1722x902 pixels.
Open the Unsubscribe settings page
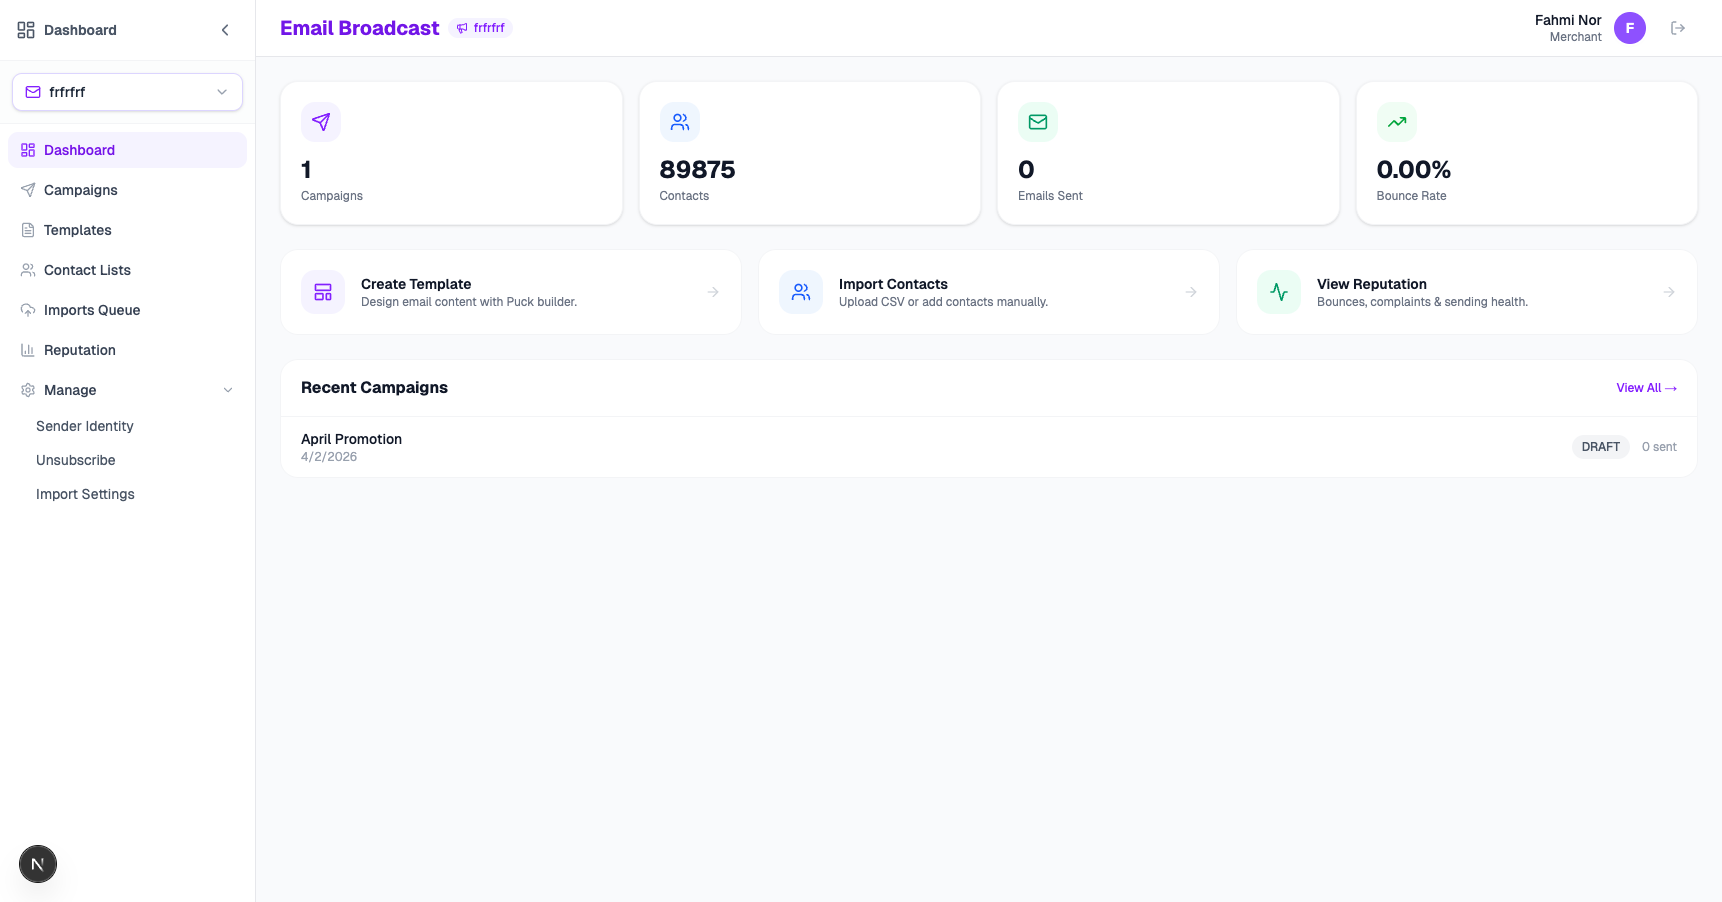(x=75, y=460)
